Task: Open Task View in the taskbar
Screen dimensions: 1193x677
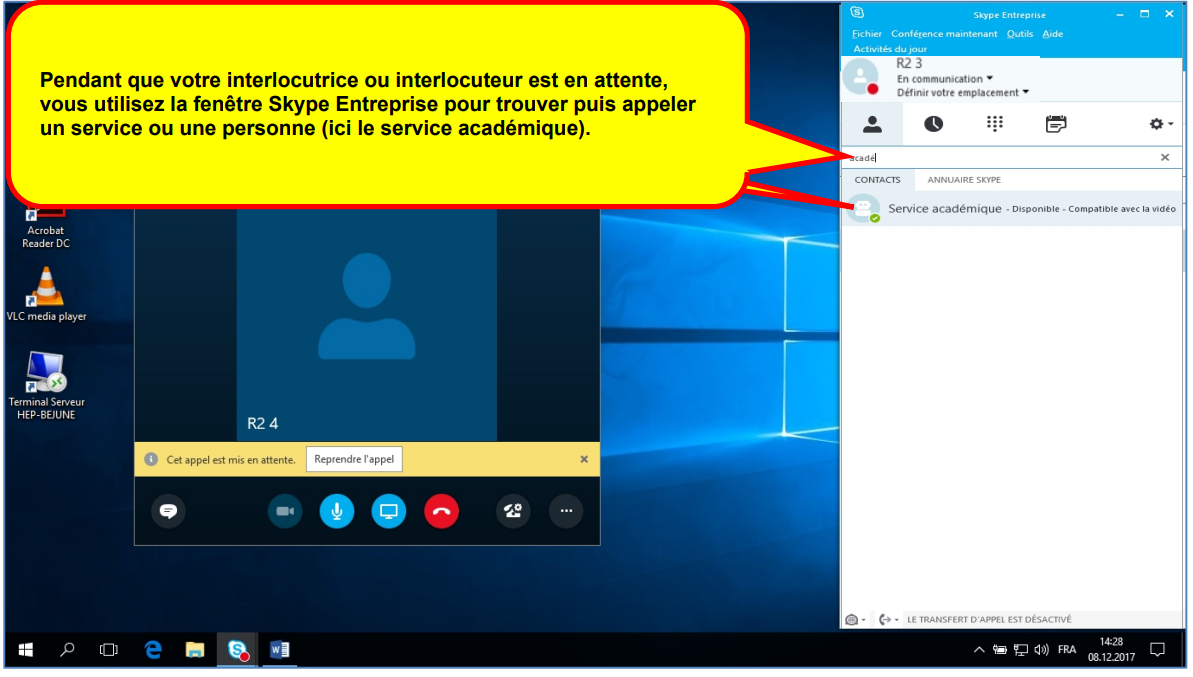Action: pyautogui.click(x=109, y=650)
